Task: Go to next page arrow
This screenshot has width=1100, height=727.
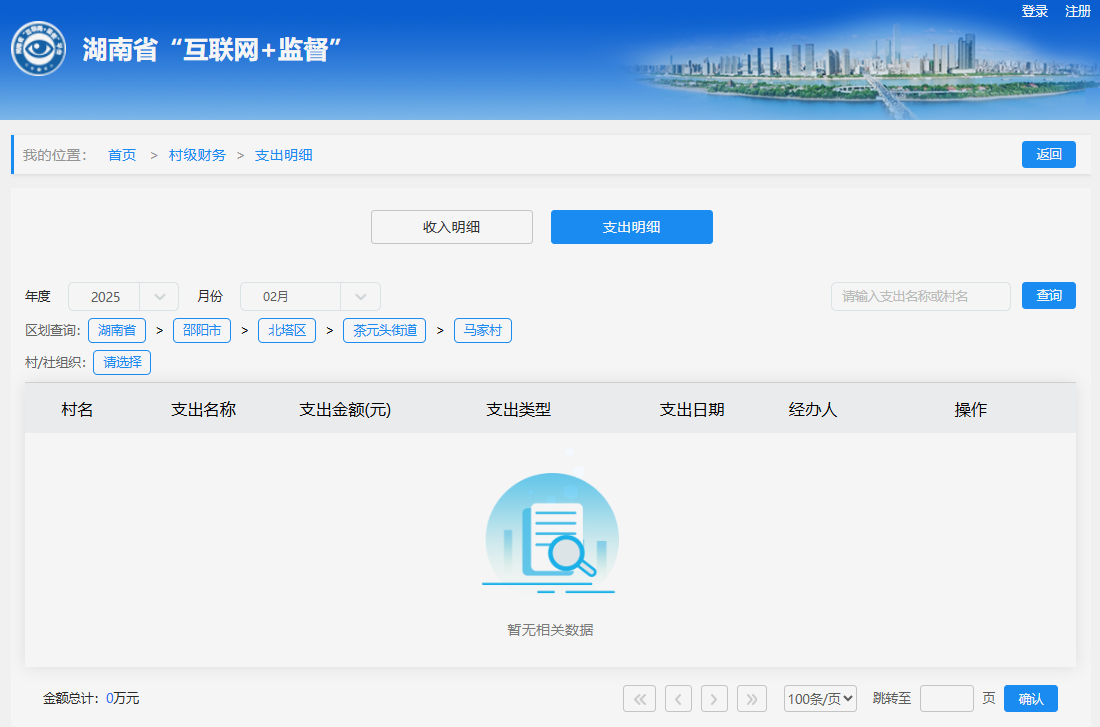Action: pyautogui.click(x=714, y=698)
